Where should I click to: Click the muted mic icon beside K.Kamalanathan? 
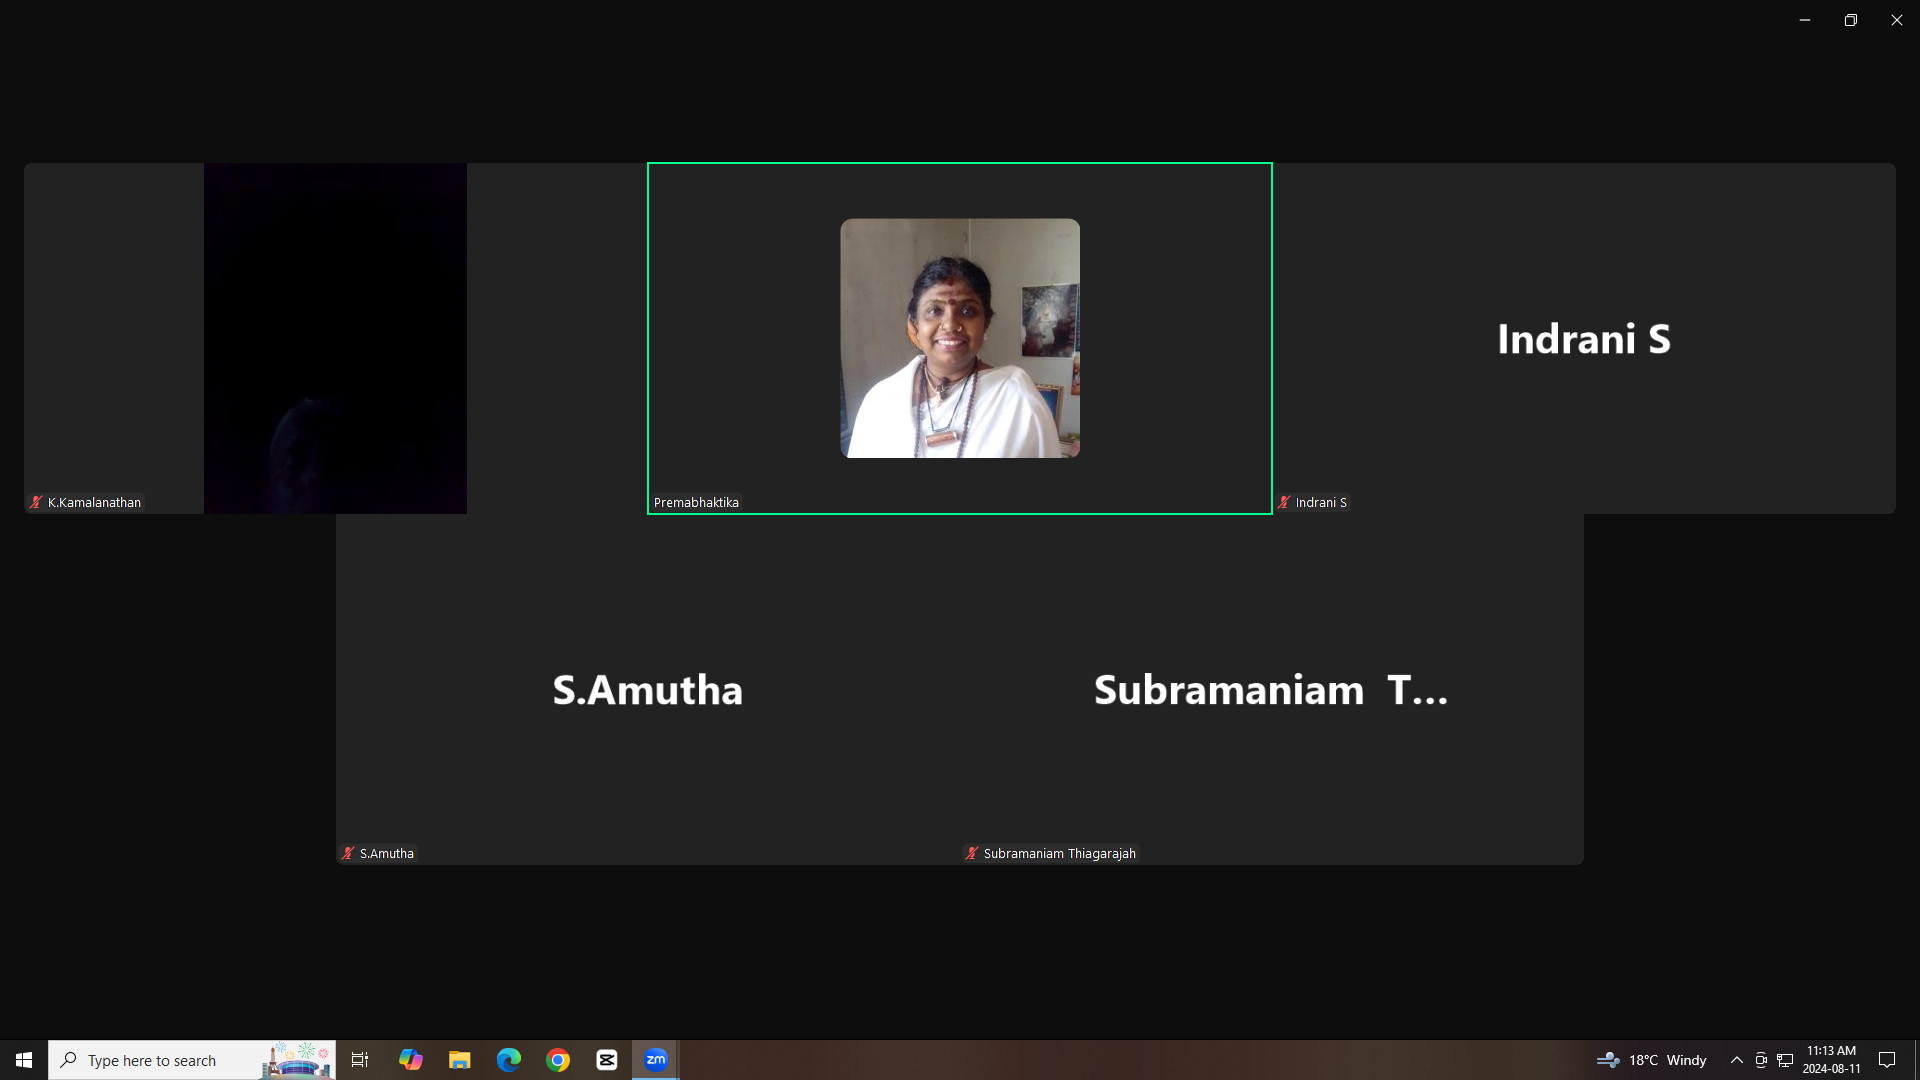36,503
